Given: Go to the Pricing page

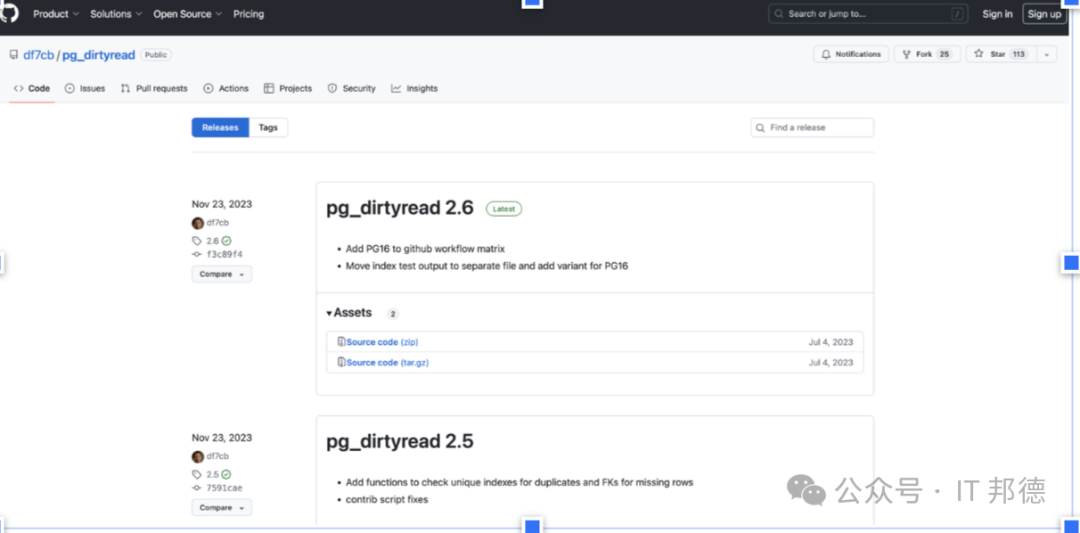Looking at the screenshot, I should click(248, 14).
